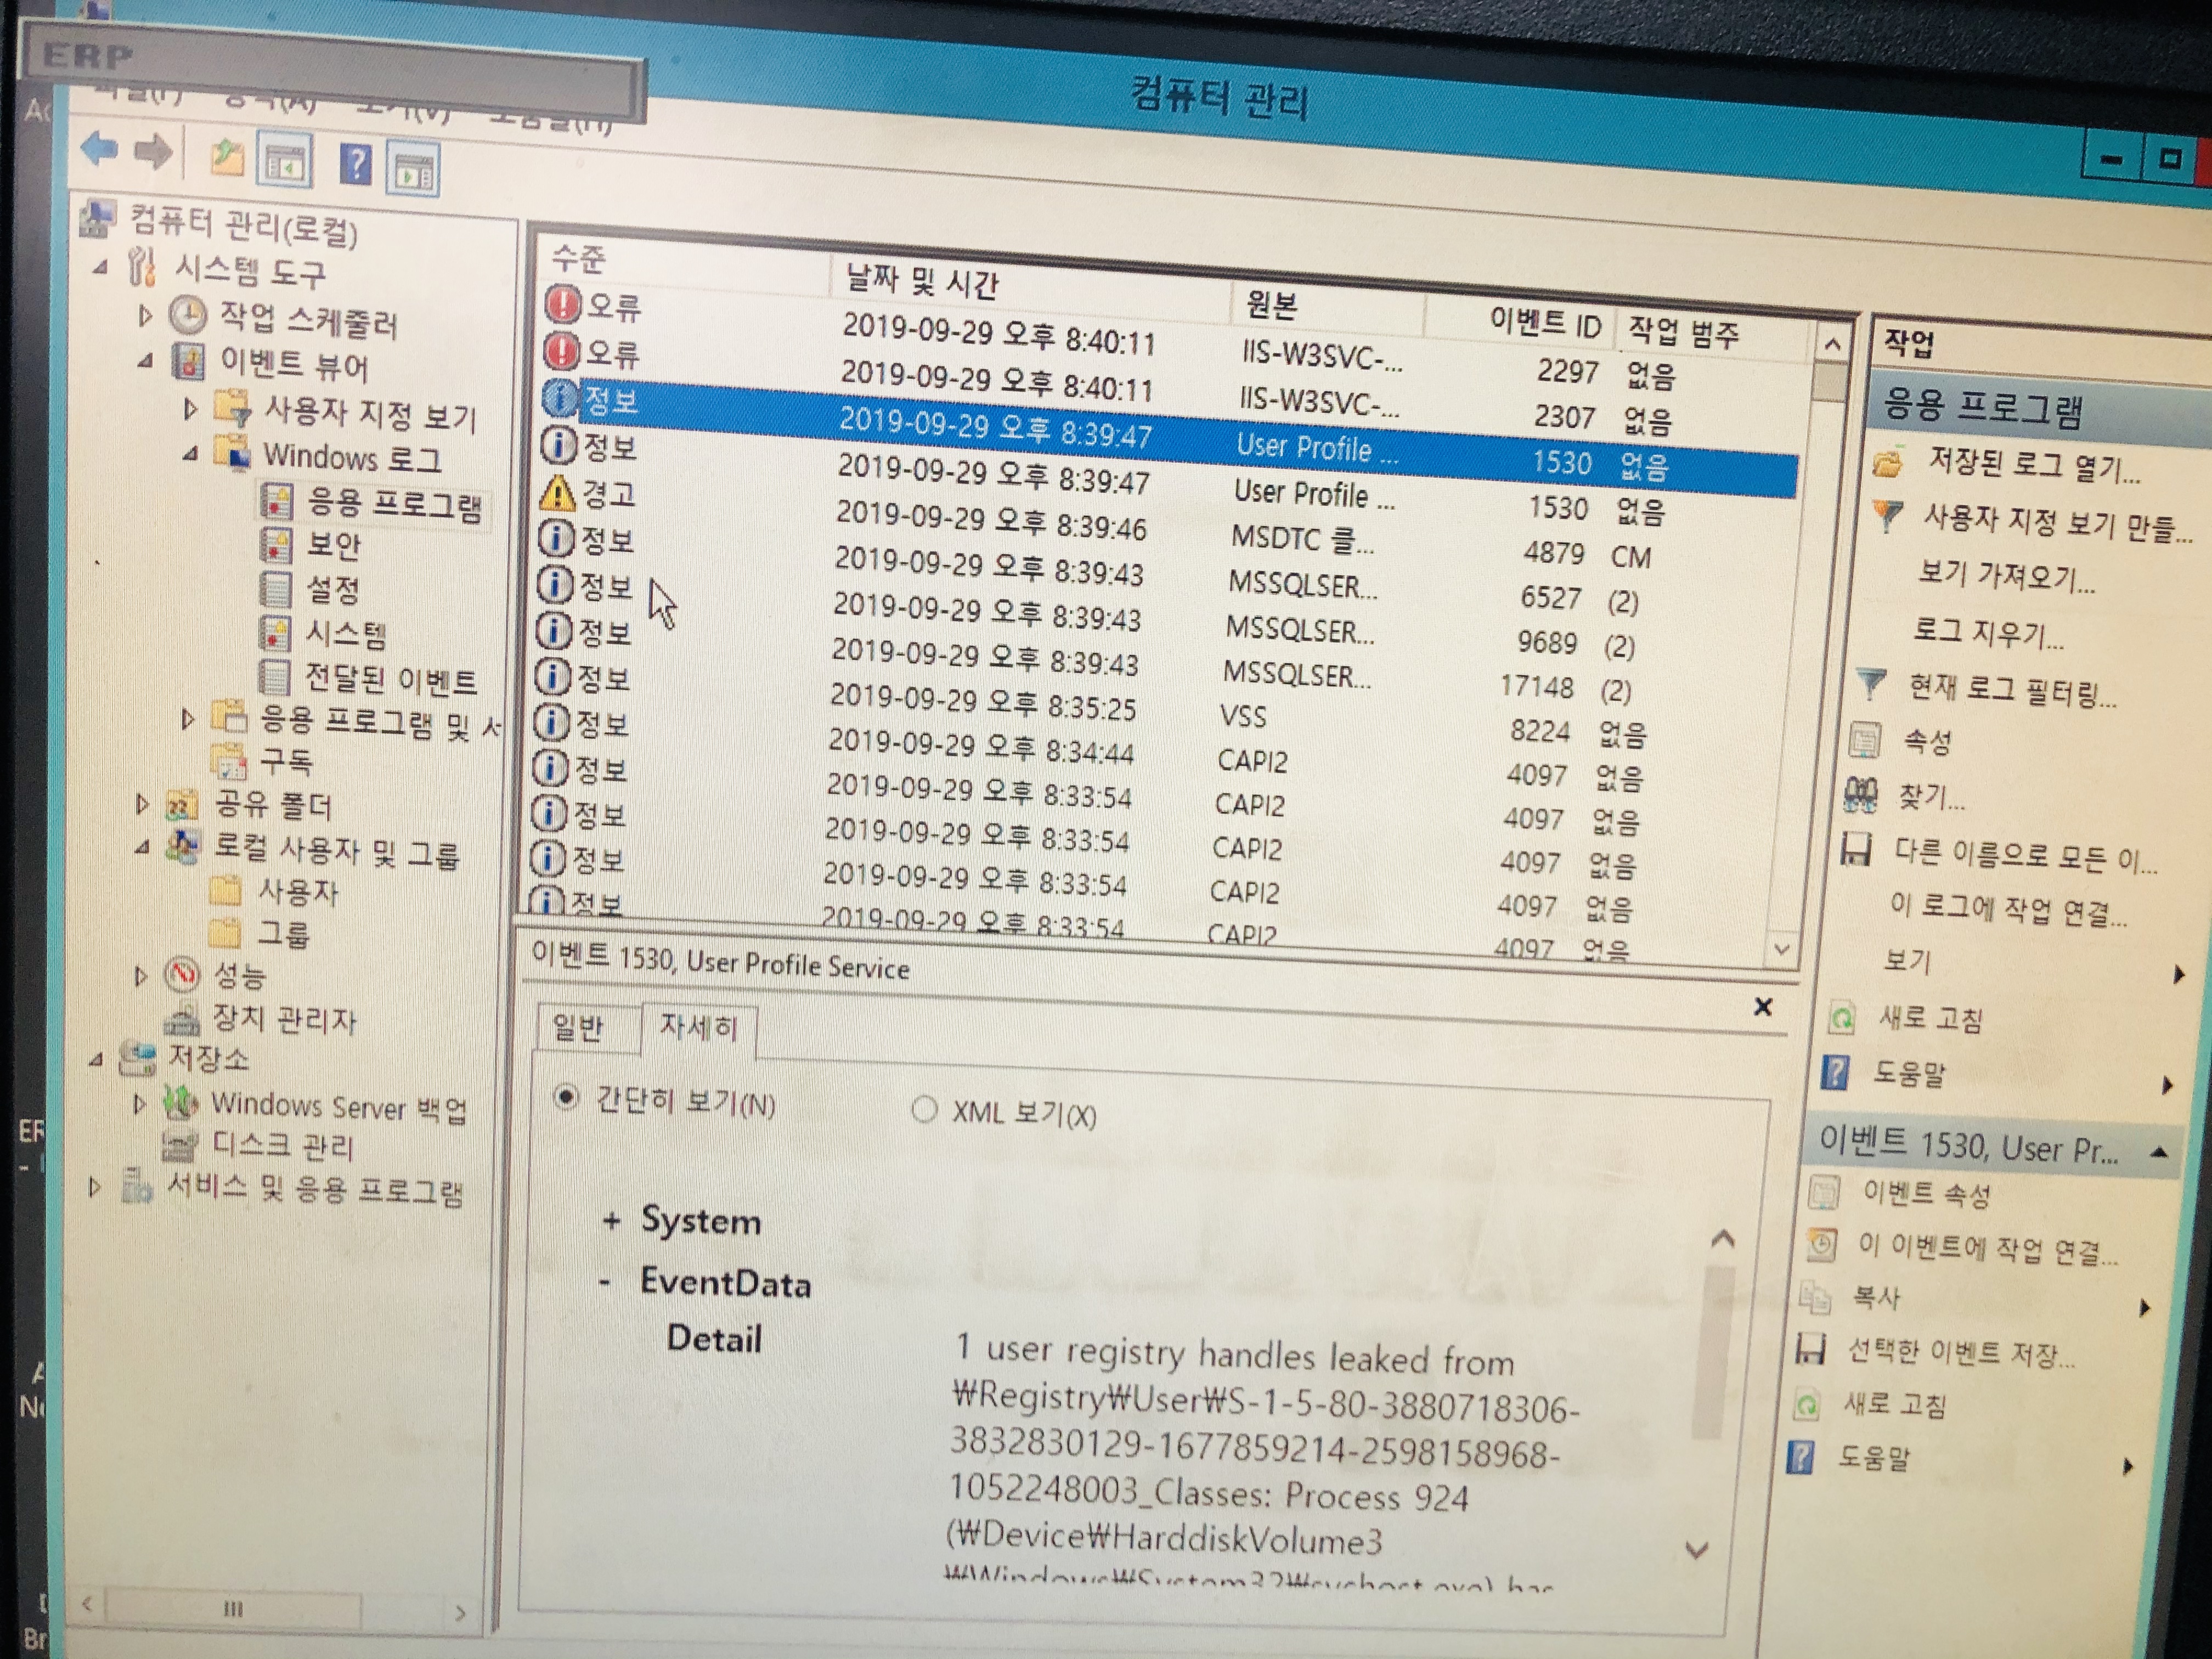This screenshot has width=2212, height=1659.
Task: Open the Device Manager (장치 관리자) node
Action: click(x=283, y=1020)
